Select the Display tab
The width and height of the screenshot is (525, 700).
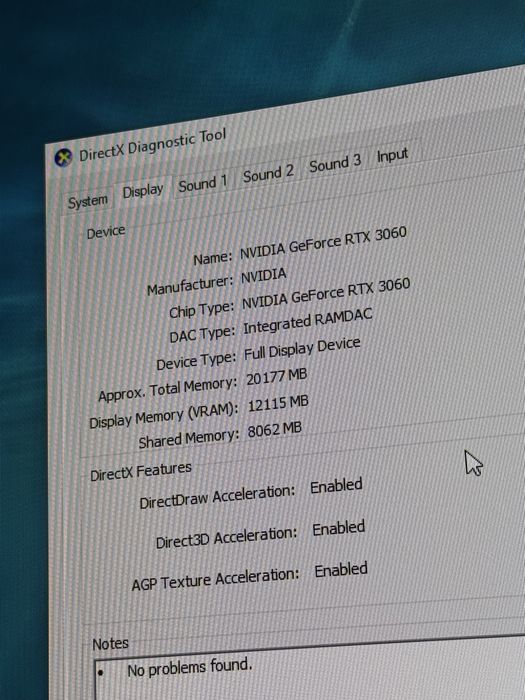pyautogui.click(x=143, y=191)
